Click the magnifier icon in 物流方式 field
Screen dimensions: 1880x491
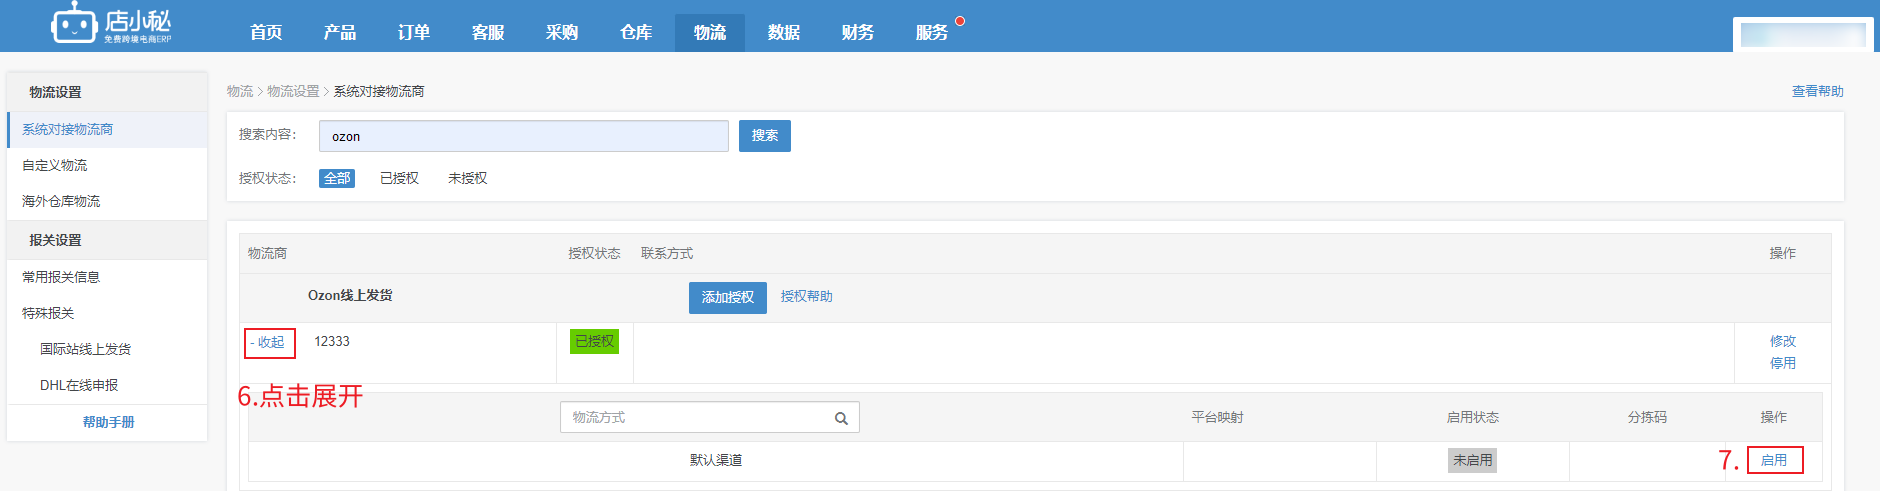click(x=841, y=418)
